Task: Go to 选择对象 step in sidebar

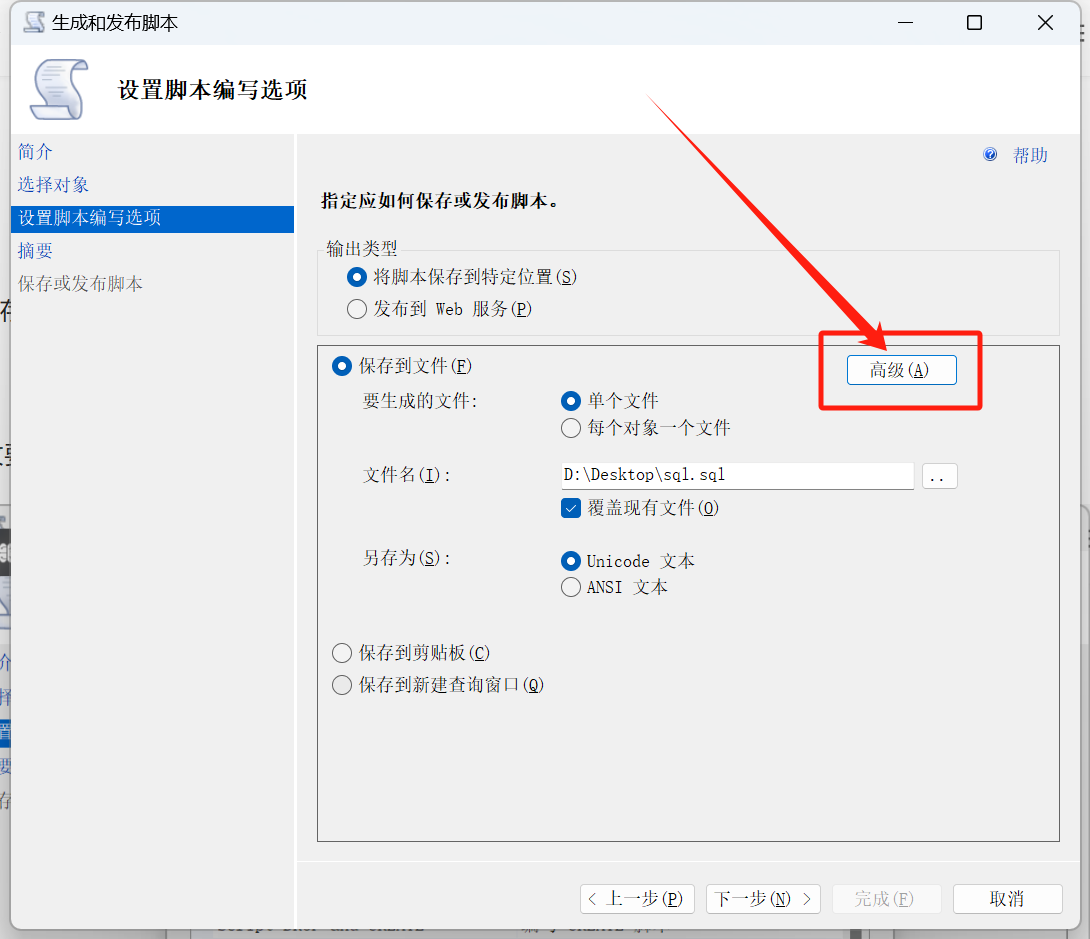Action: [53, 184]
